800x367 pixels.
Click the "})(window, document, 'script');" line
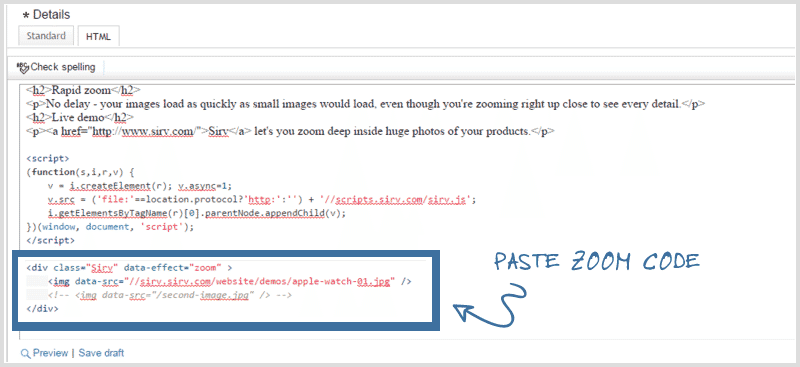coord(110,227)
